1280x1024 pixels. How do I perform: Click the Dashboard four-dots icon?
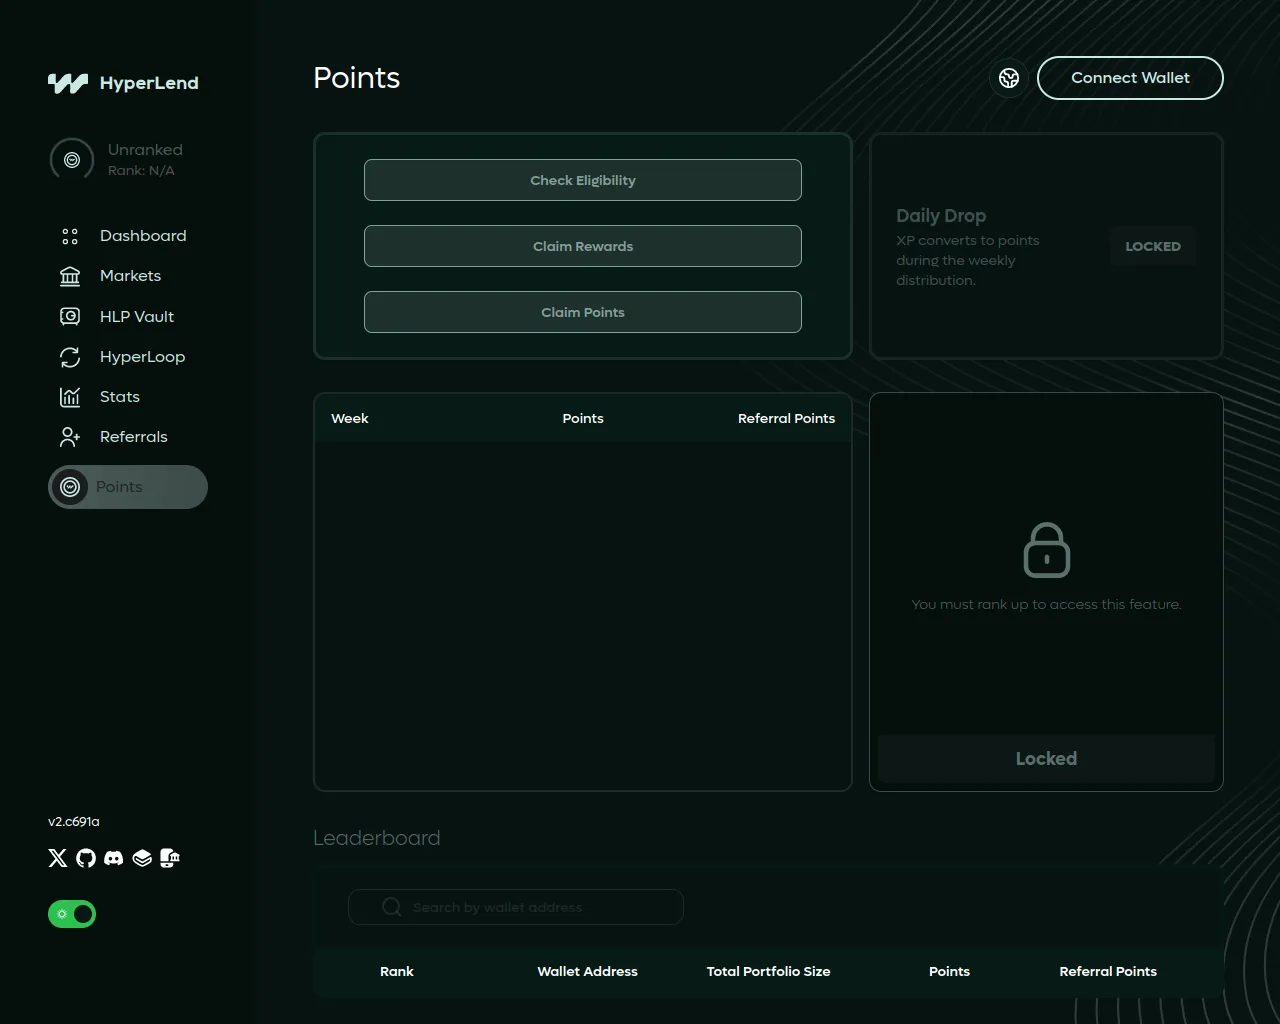[70, 236]
